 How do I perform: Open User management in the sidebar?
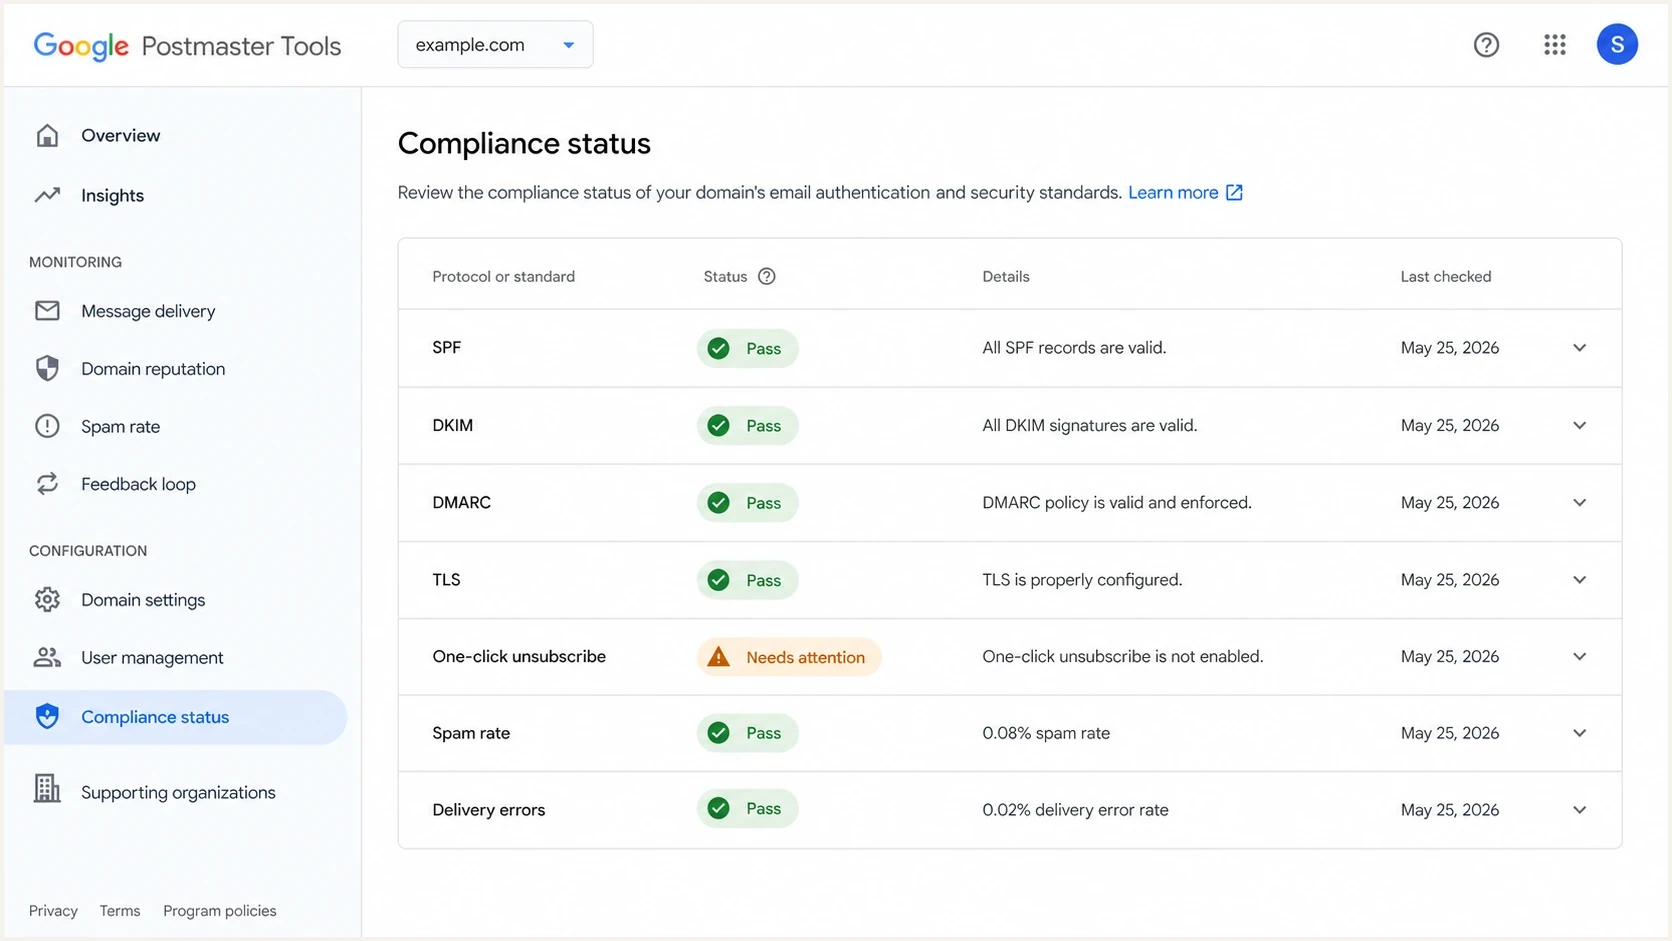tap(152, 658)
